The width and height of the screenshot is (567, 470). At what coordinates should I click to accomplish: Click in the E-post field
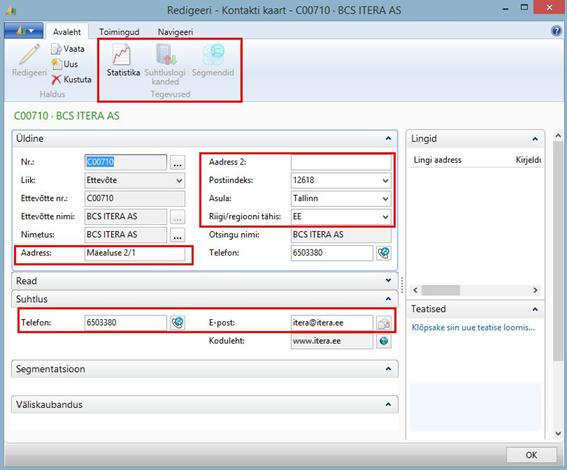[x=332, y=322]
